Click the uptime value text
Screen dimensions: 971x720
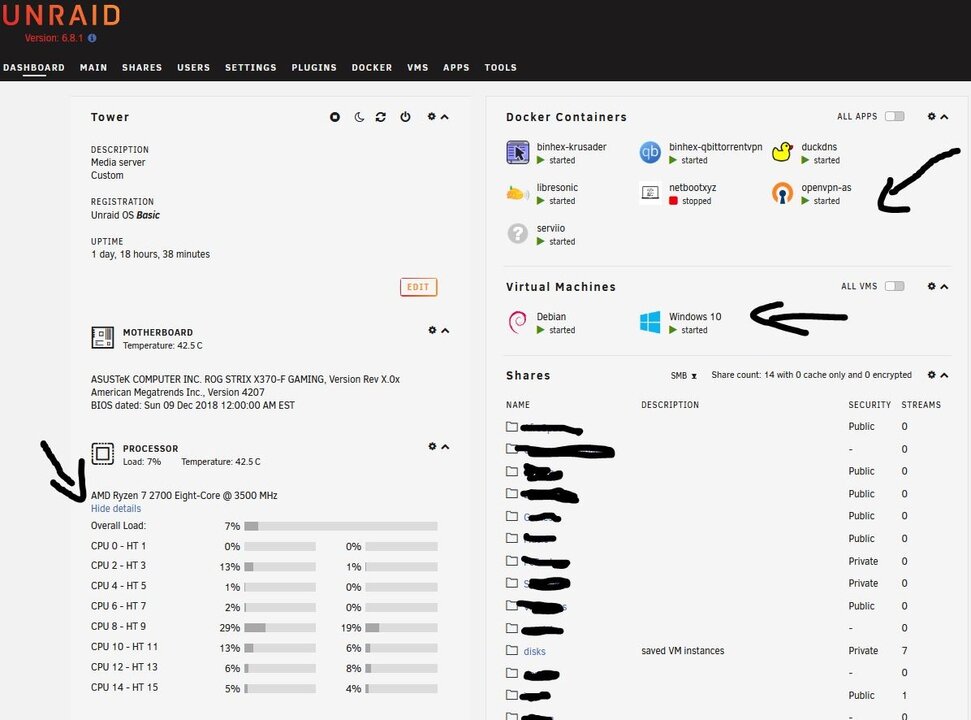click(150, 254)
